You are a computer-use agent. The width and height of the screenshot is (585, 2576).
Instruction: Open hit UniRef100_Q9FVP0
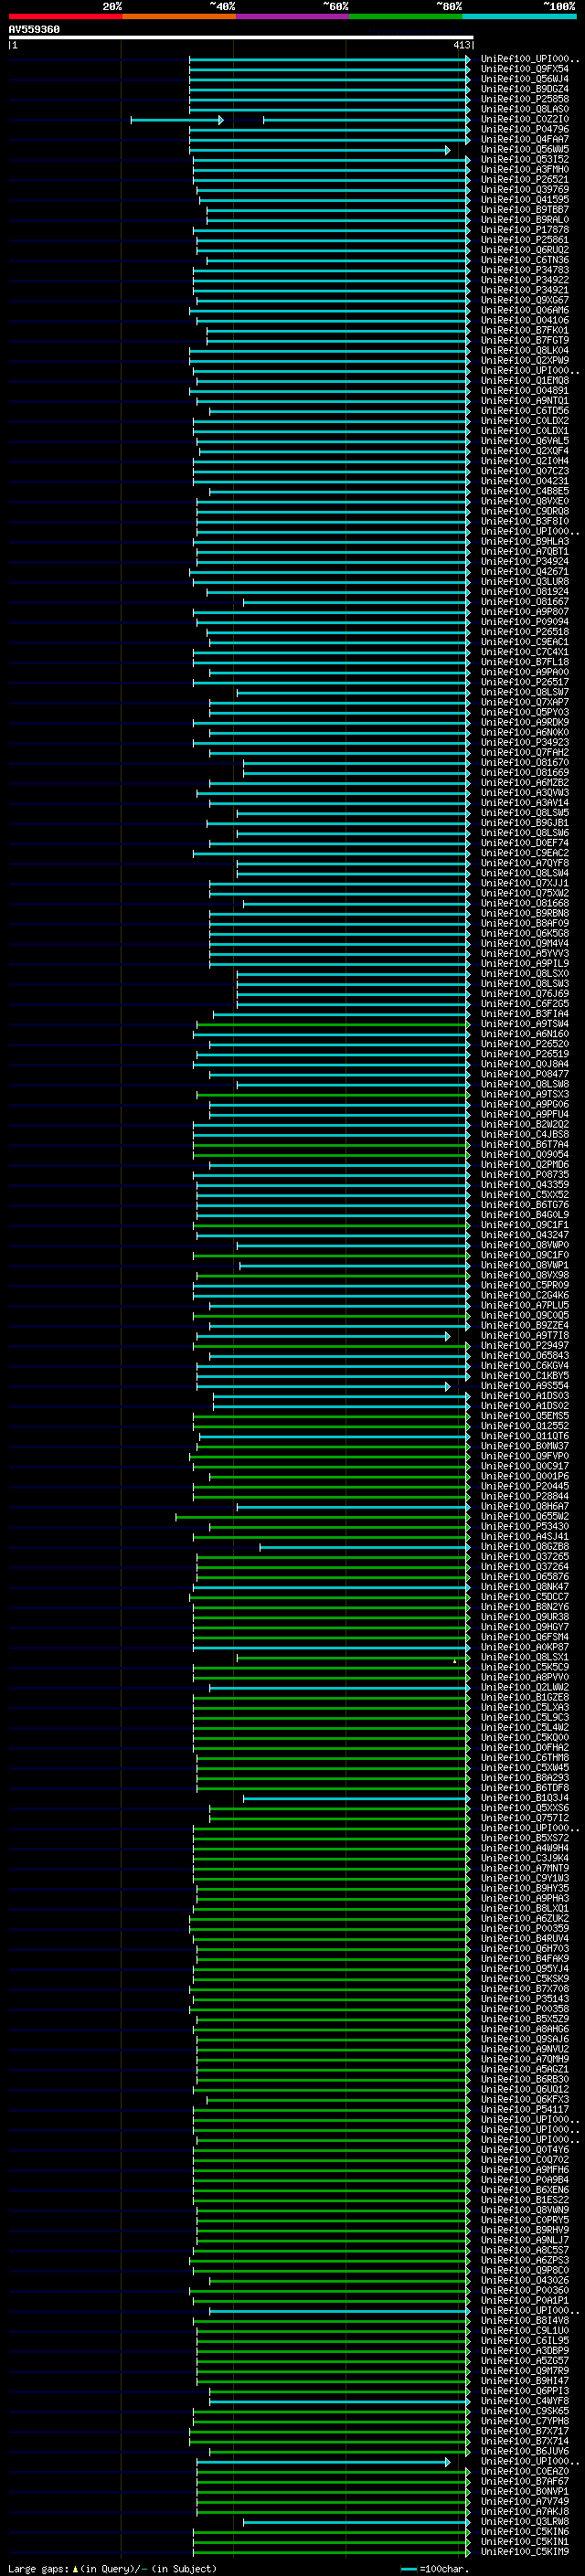(x=525, y=1457)
